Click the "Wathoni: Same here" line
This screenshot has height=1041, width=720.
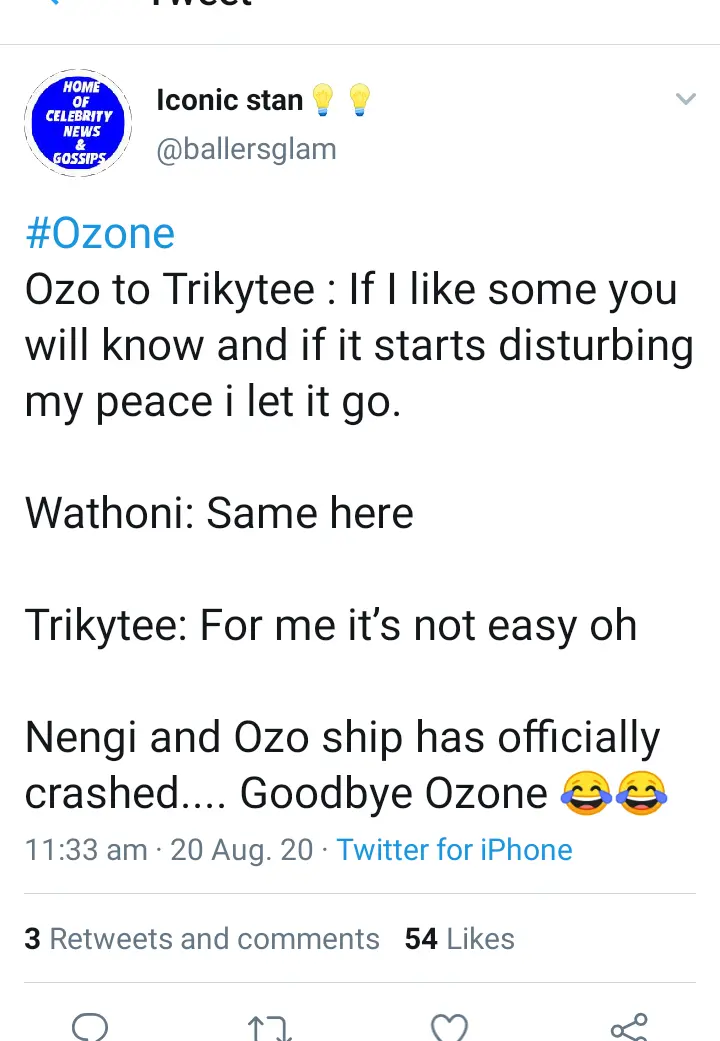tap(219, 514)
